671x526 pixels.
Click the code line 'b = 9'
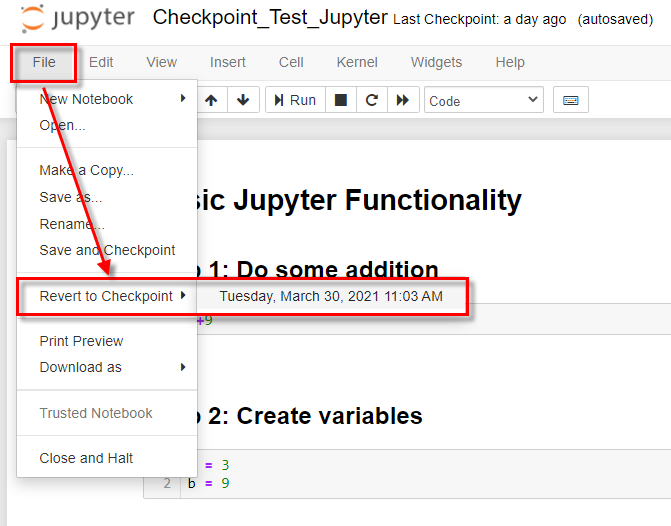208,483
